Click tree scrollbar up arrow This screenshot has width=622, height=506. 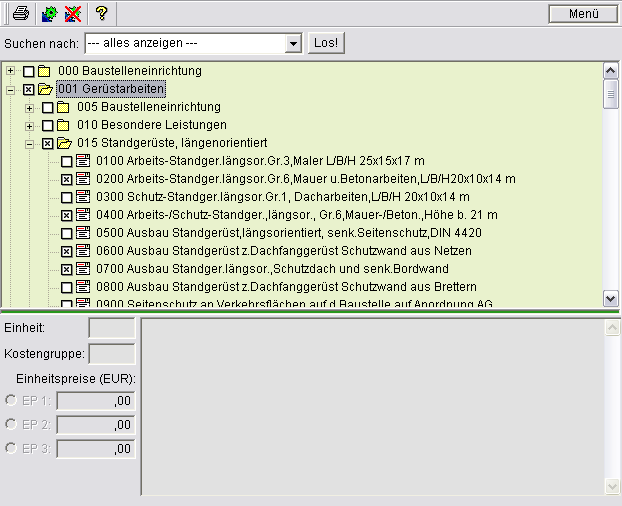tap(610, 71)
